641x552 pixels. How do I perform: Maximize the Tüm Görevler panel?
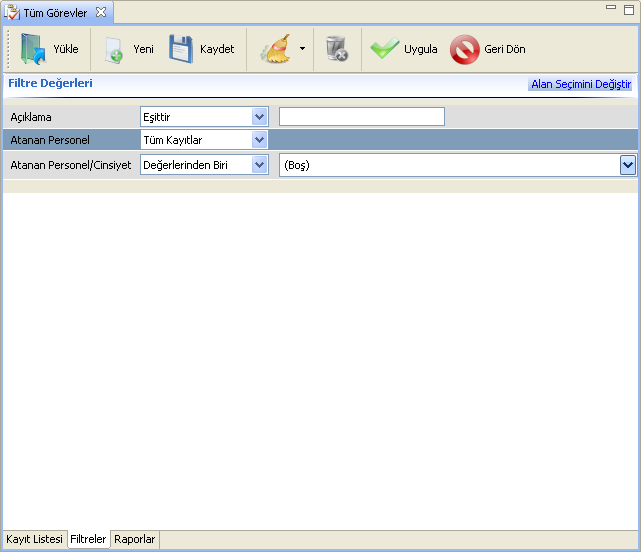pos(628,8)
